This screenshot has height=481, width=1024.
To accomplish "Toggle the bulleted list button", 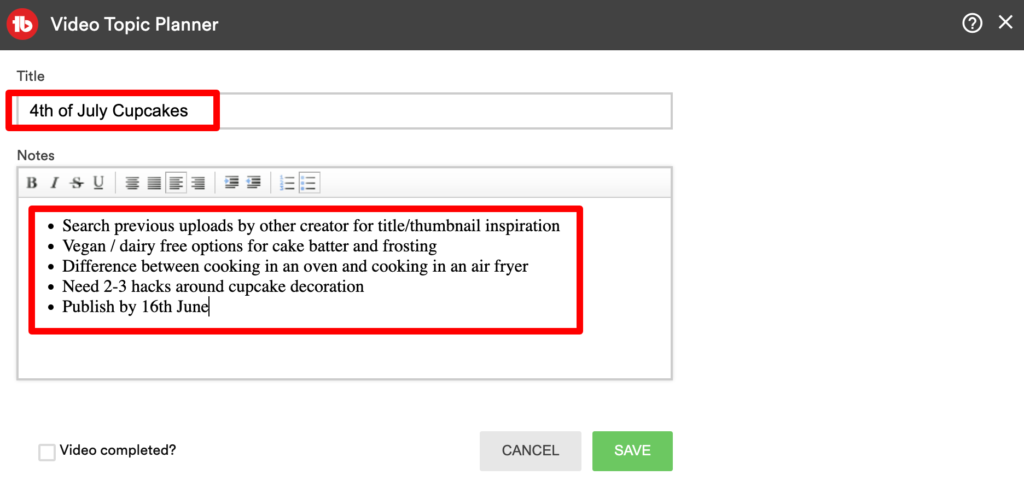I will (309, 183).
